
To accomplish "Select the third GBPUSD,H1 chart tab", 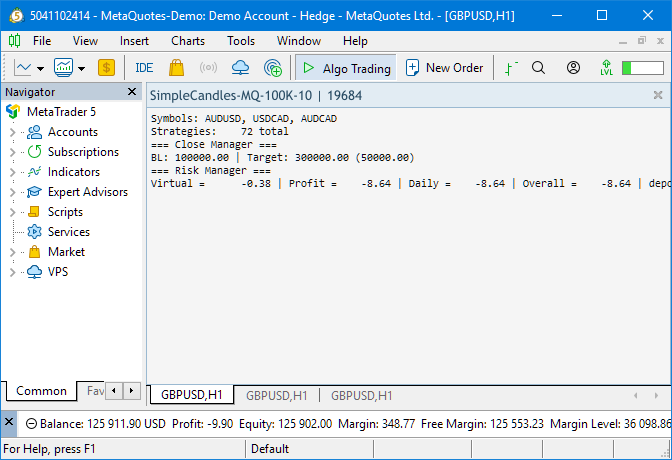I will tap(361, 395).
